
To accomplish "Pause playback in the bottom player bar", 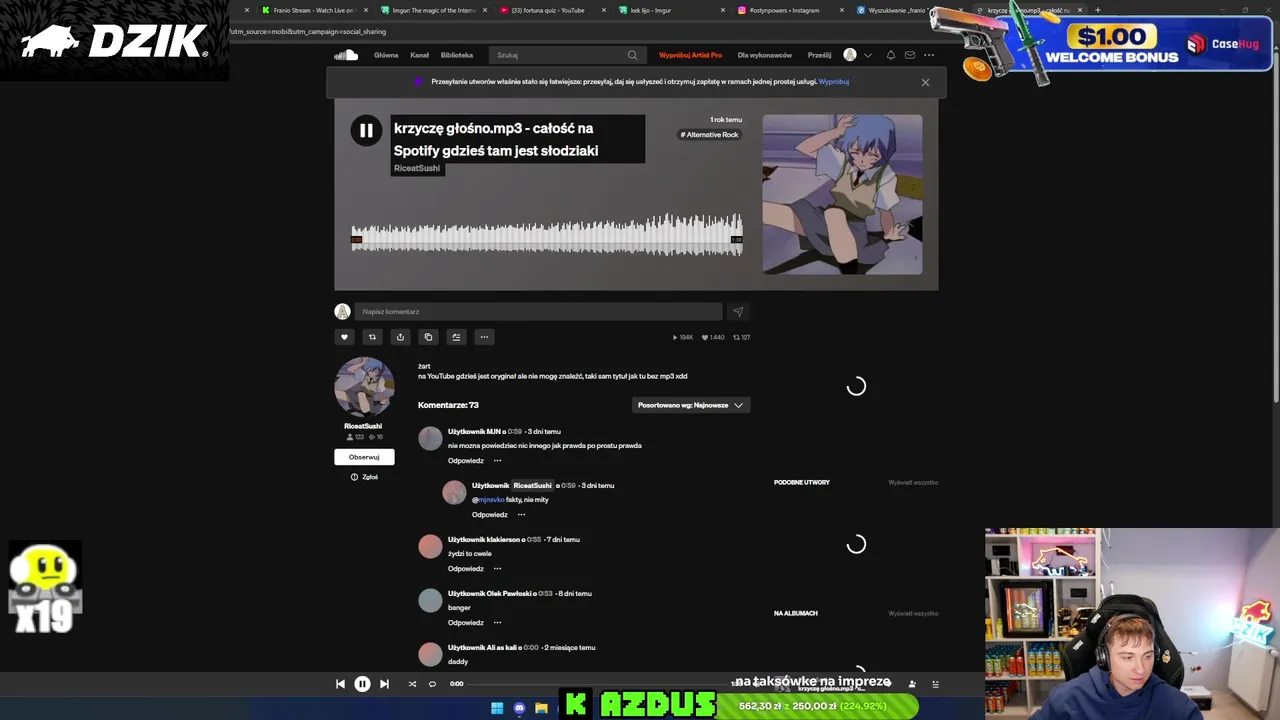I will 362,684.
